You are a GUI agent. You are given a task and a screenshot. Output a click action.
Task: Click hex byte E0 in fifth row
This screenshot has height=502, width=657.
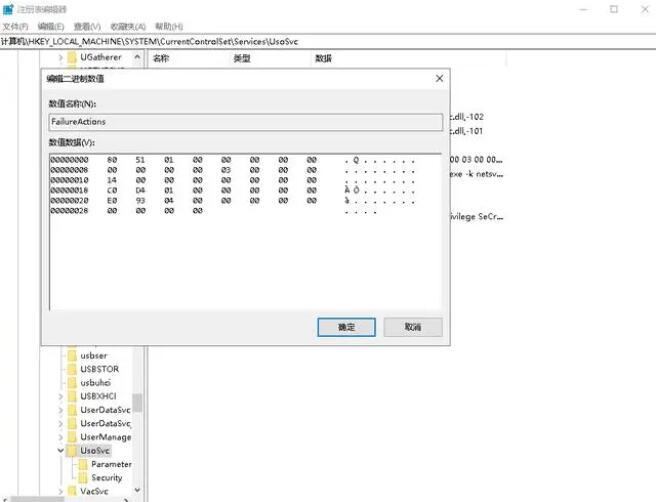click(x=112, y=201)
